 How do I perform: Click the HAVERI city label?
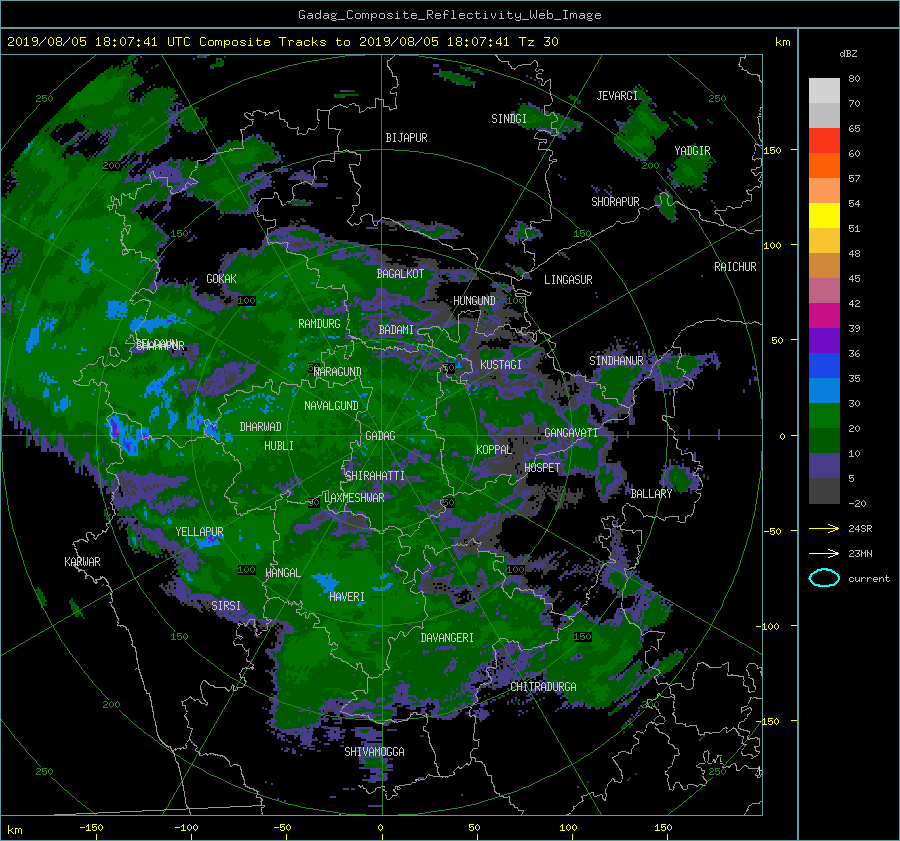[347, 597]
